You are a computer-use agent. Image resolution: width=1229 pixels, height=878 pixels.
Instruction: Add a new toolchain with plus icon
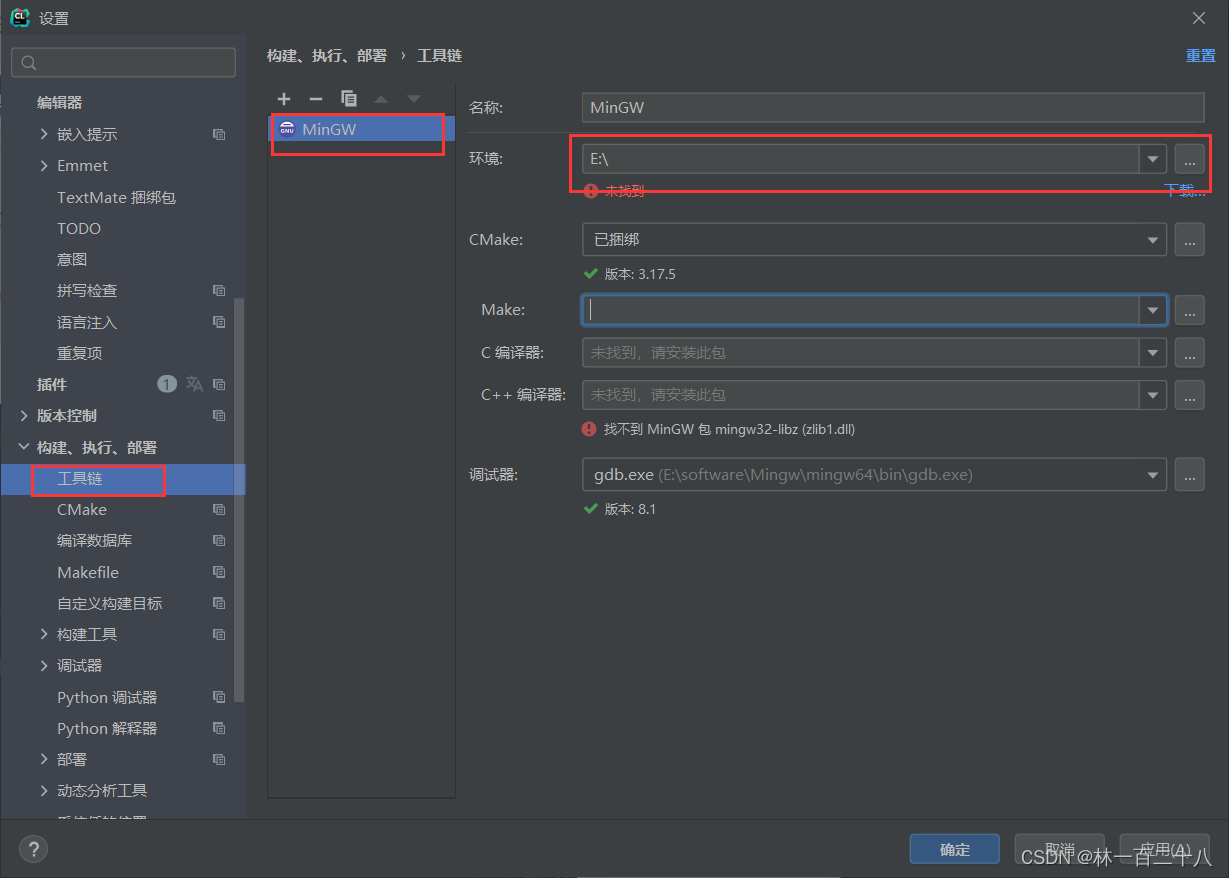[x=284, y=98]
